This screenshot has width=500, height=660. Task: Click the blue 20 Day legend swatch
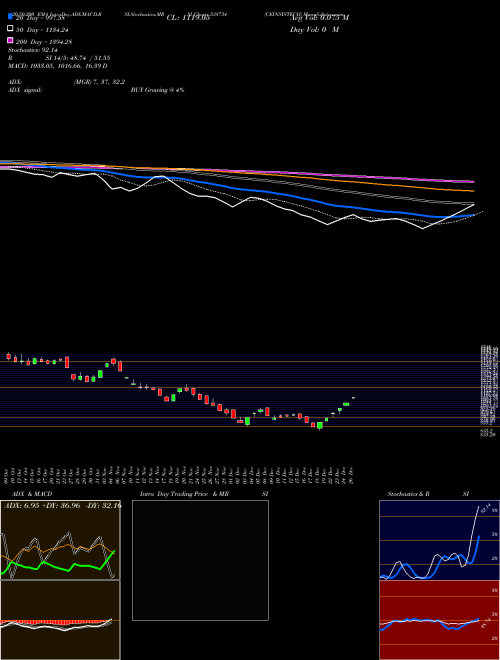pos(10,17)
